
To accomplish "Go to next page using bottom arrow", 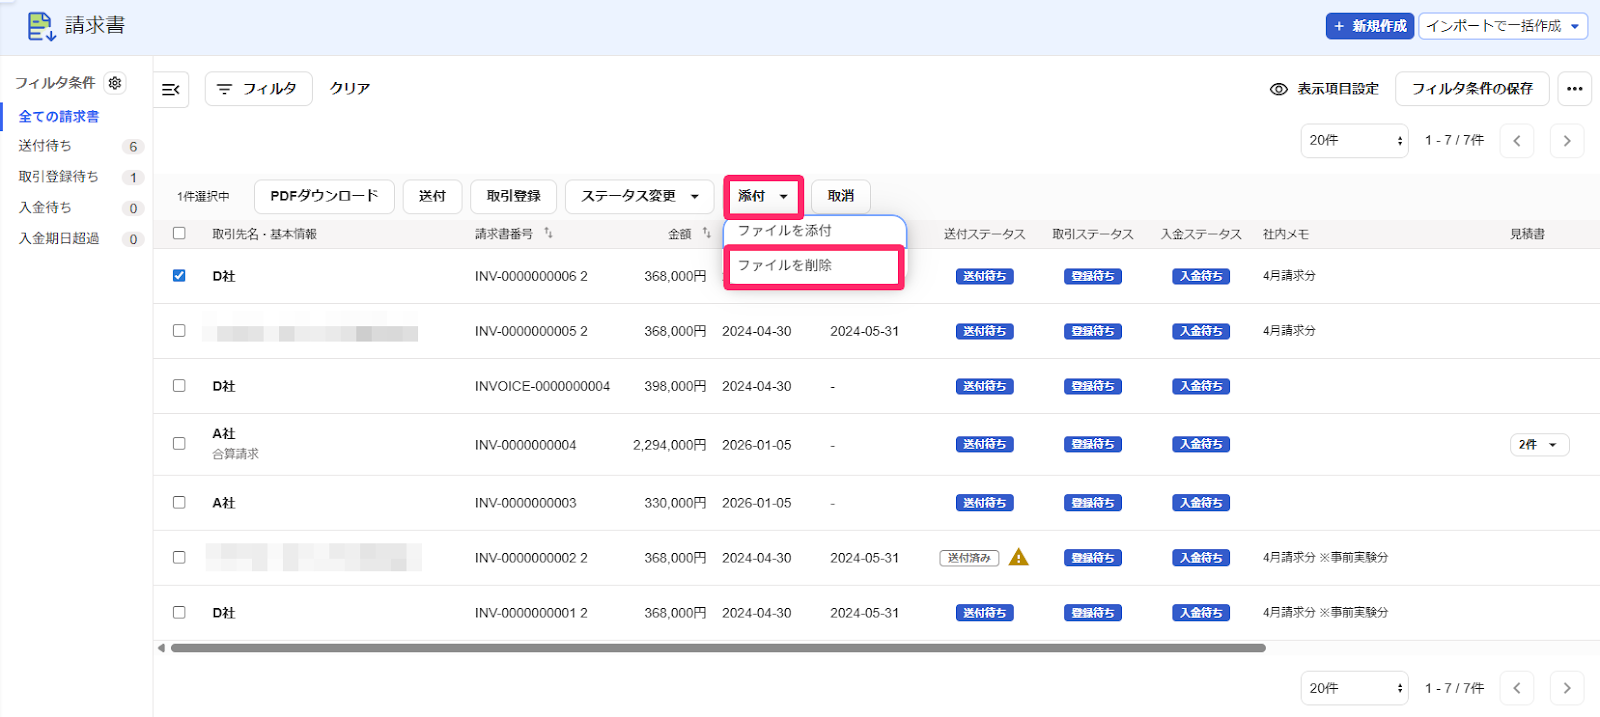I will 1567,688.
